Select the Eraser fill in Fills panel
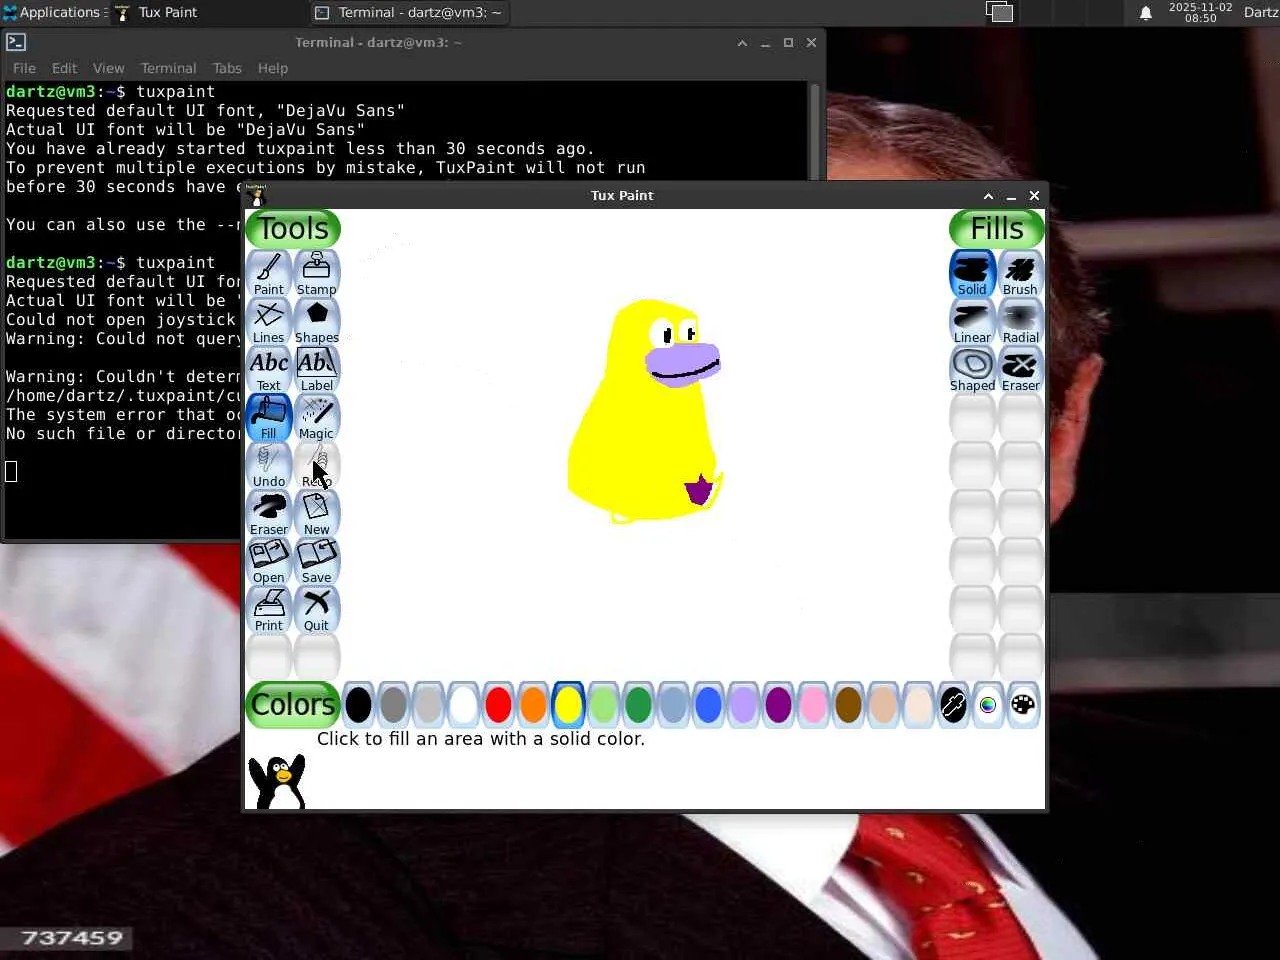Screen dimensions: 1280x960 tap(1020, 370)
